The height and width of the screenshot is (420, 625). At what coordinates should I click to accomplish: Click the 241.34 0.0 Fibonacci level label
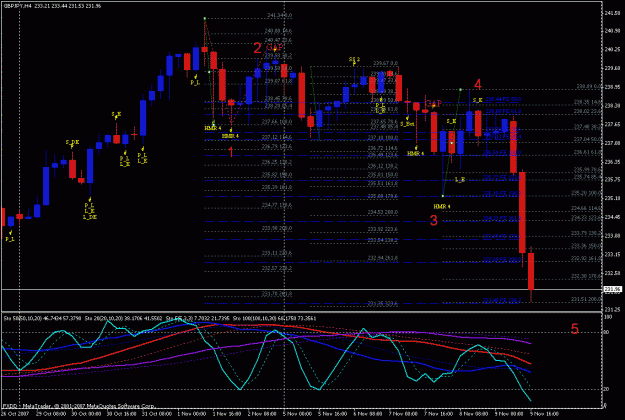[279, 16]
